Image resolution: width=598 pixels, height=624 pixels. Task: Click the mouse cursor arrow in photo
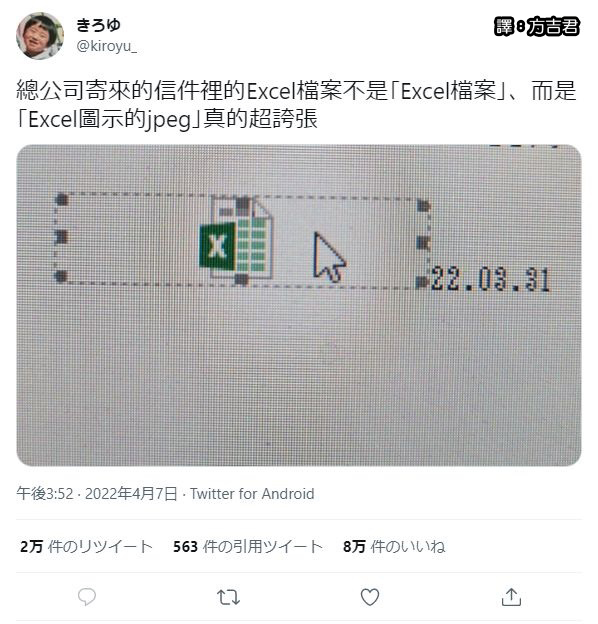coord(329,257)
